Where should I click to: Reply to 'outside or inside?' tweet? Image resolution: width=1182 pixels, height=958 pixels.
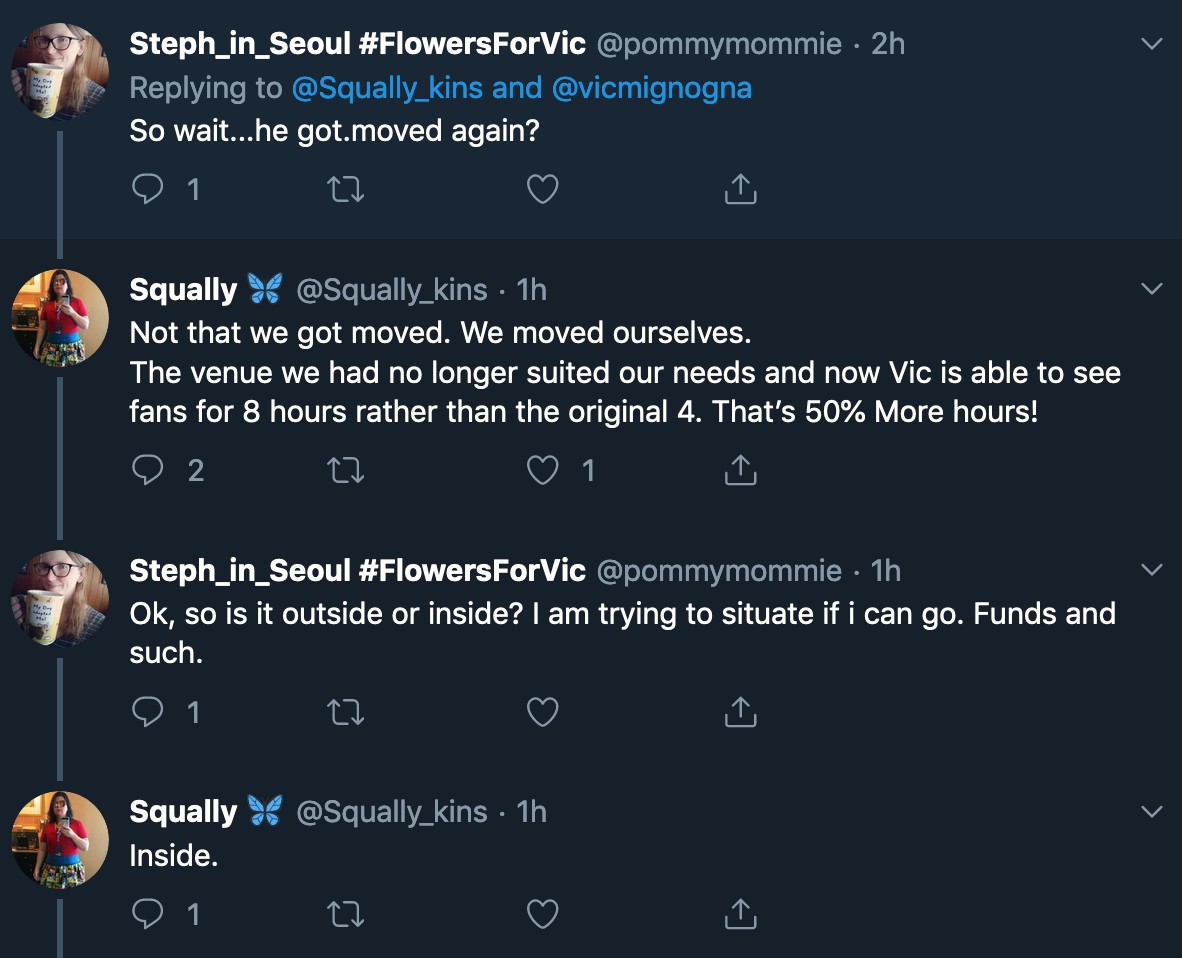tap(148, 712)
